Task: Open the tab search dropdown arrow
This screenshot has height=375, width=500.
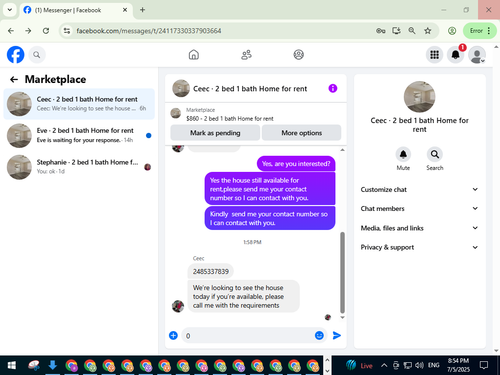Action: tap(10, 10)
